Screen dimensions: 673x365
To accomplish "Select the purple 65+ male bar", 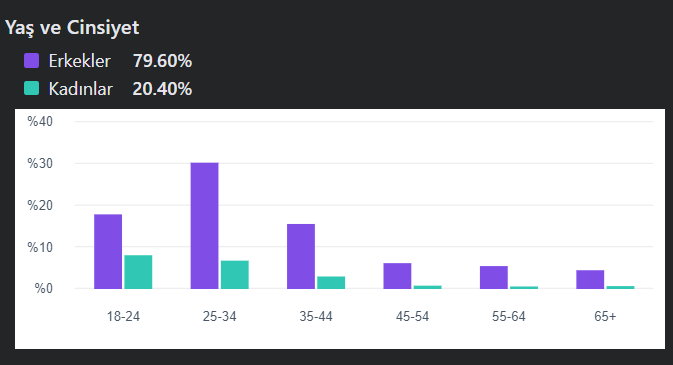I will (x=590, y=280).
